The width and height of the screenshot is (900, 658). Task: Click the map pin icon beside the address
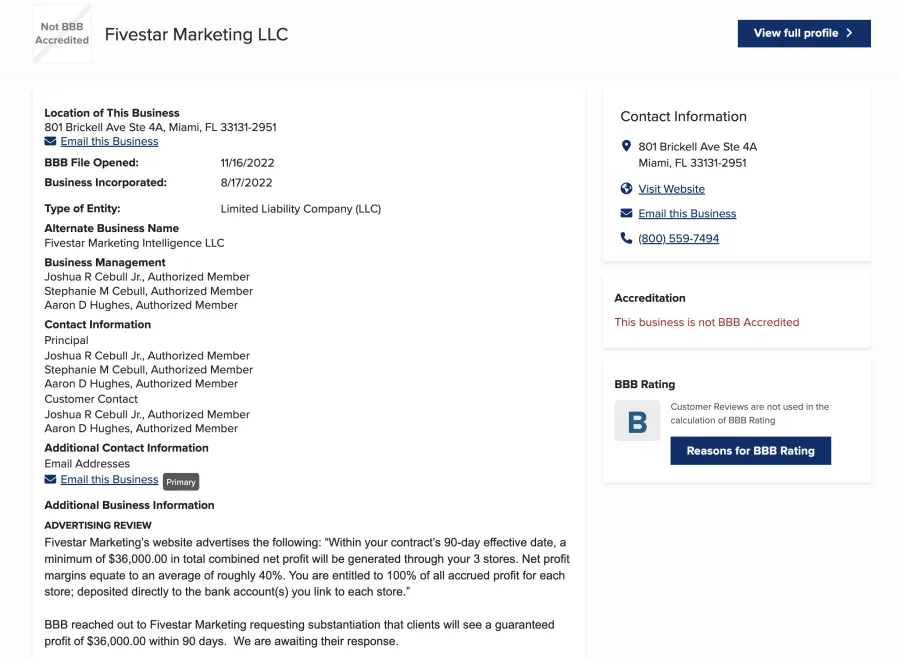coord(626,146)
